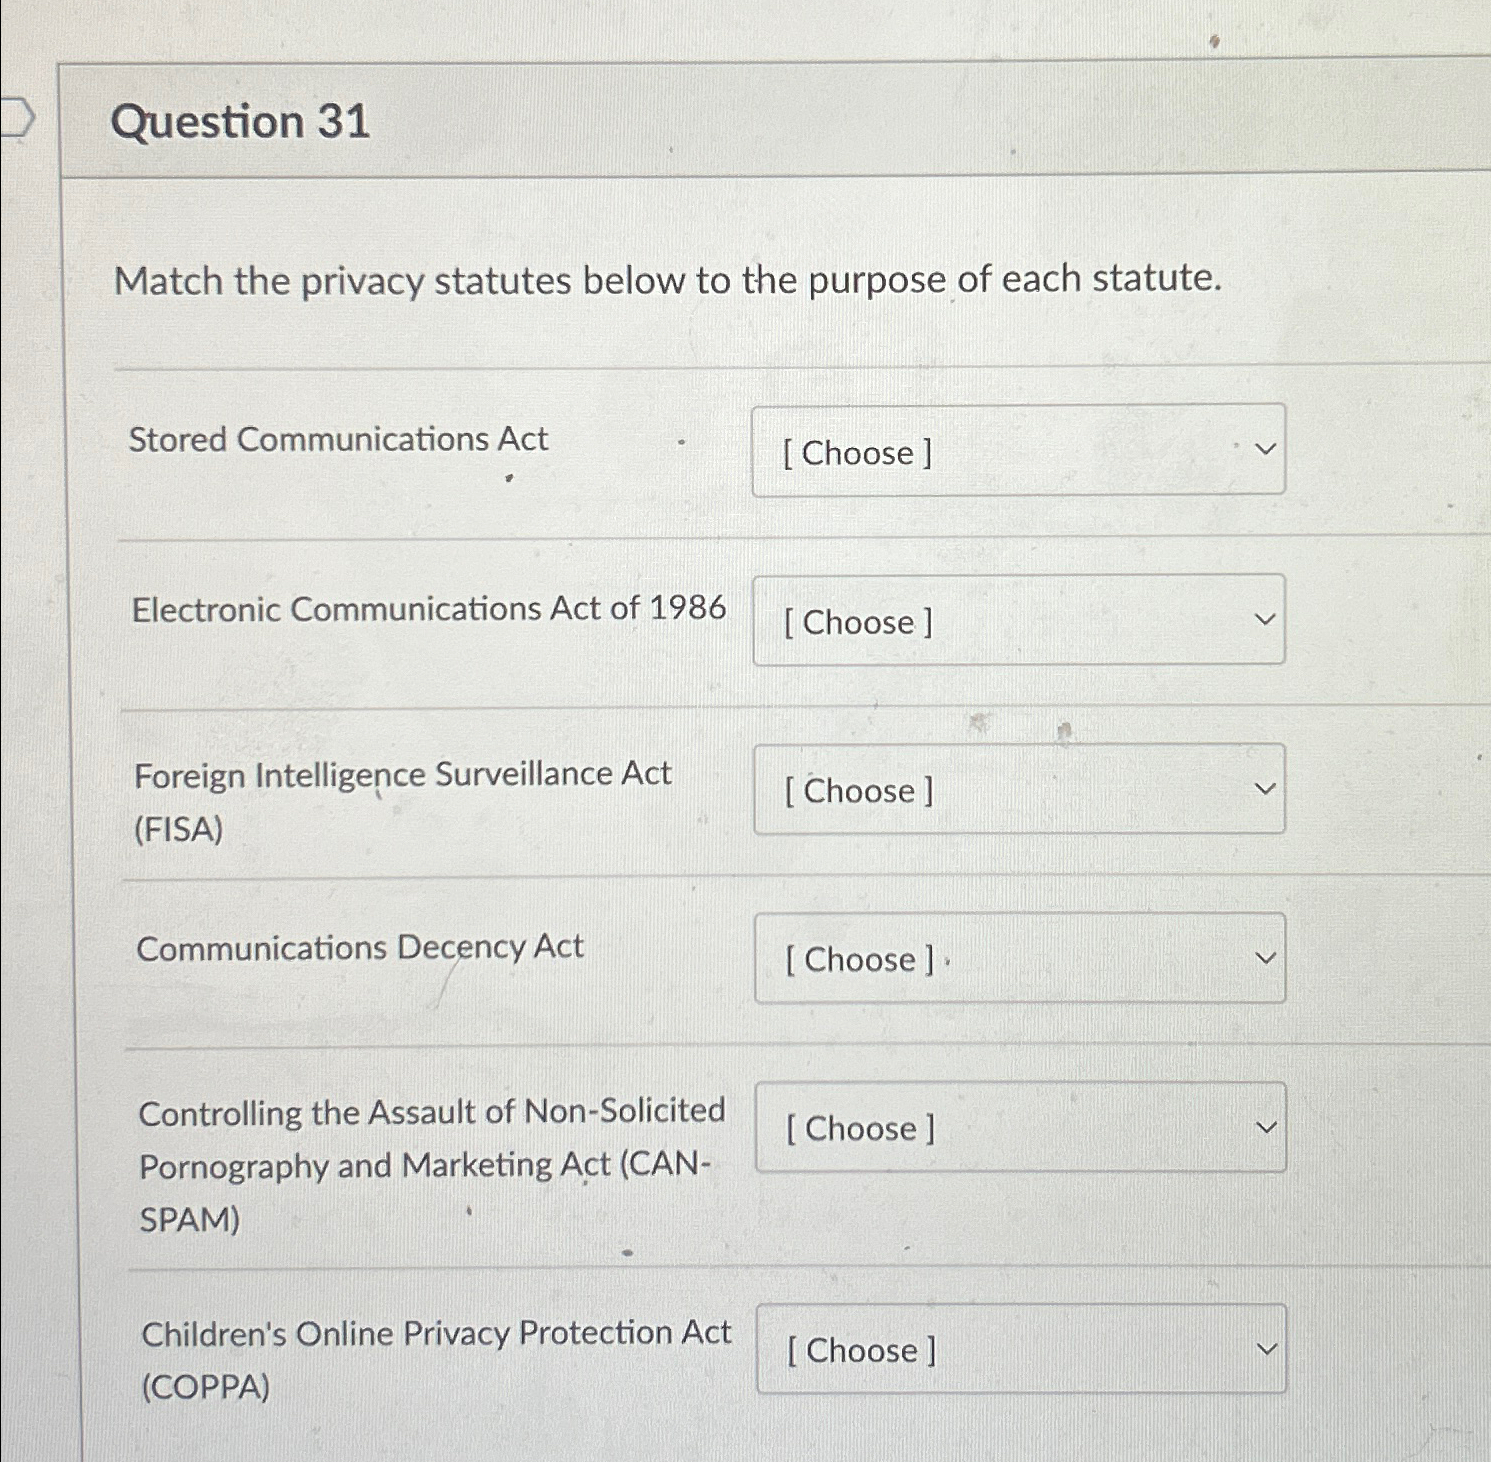
Task: Select the matching instructions text
Action: 668,281
